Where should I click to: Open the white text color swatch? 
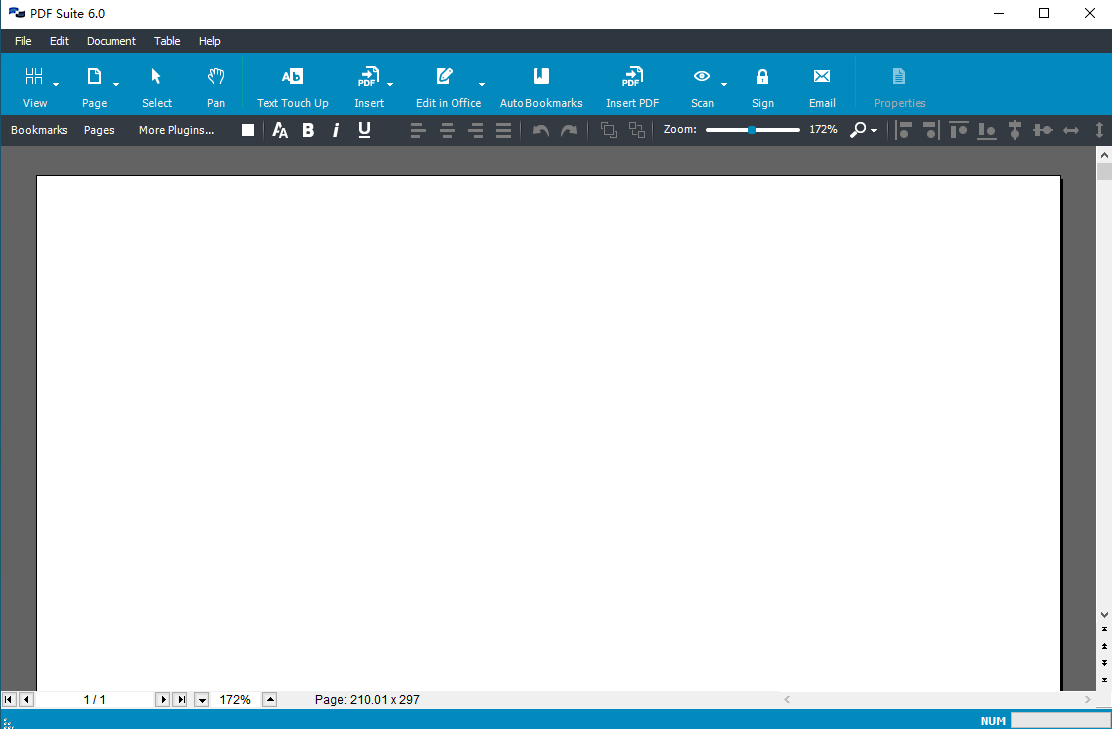pyautogui.click(x=248, y=130)
